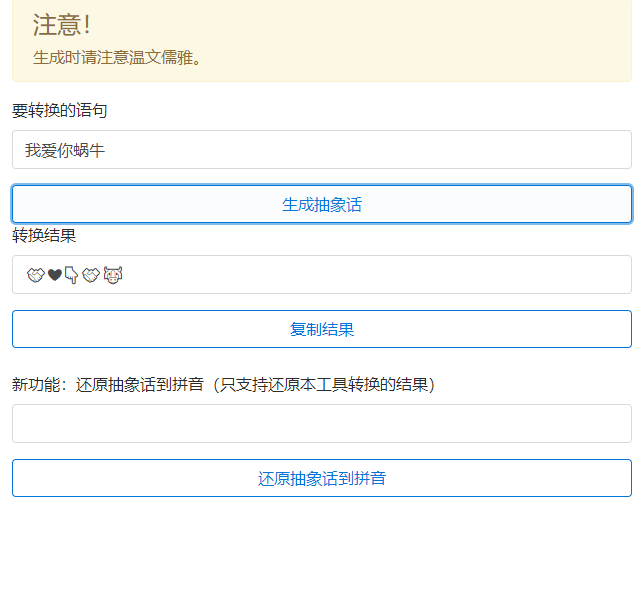
Task: Click the 要转换的语句 label
Action: tap(59, 110)
